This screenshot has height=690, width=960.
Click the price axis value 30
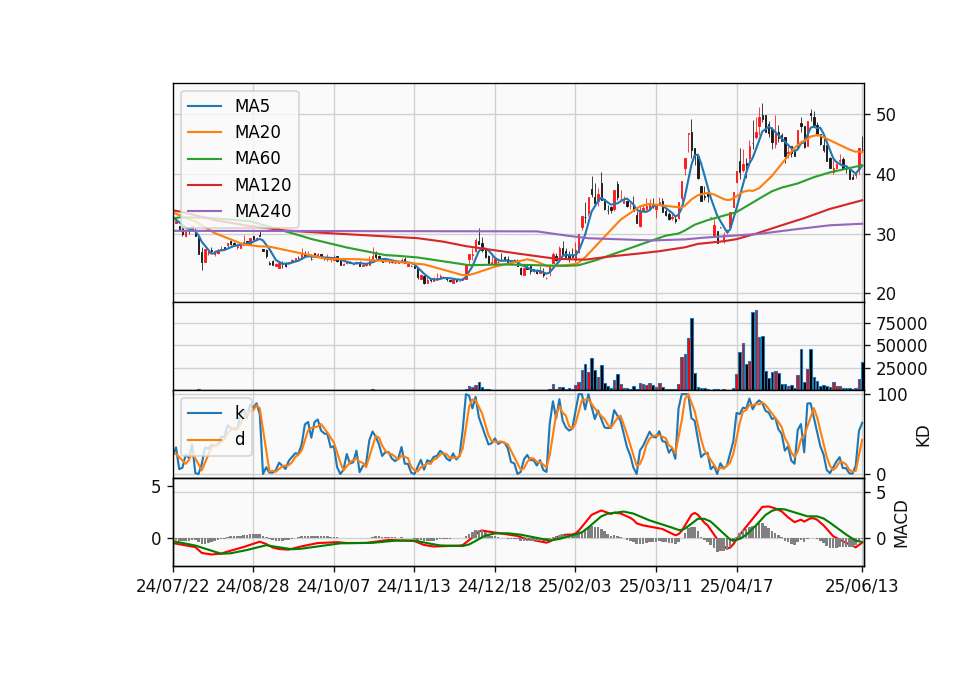click(885, 234)
